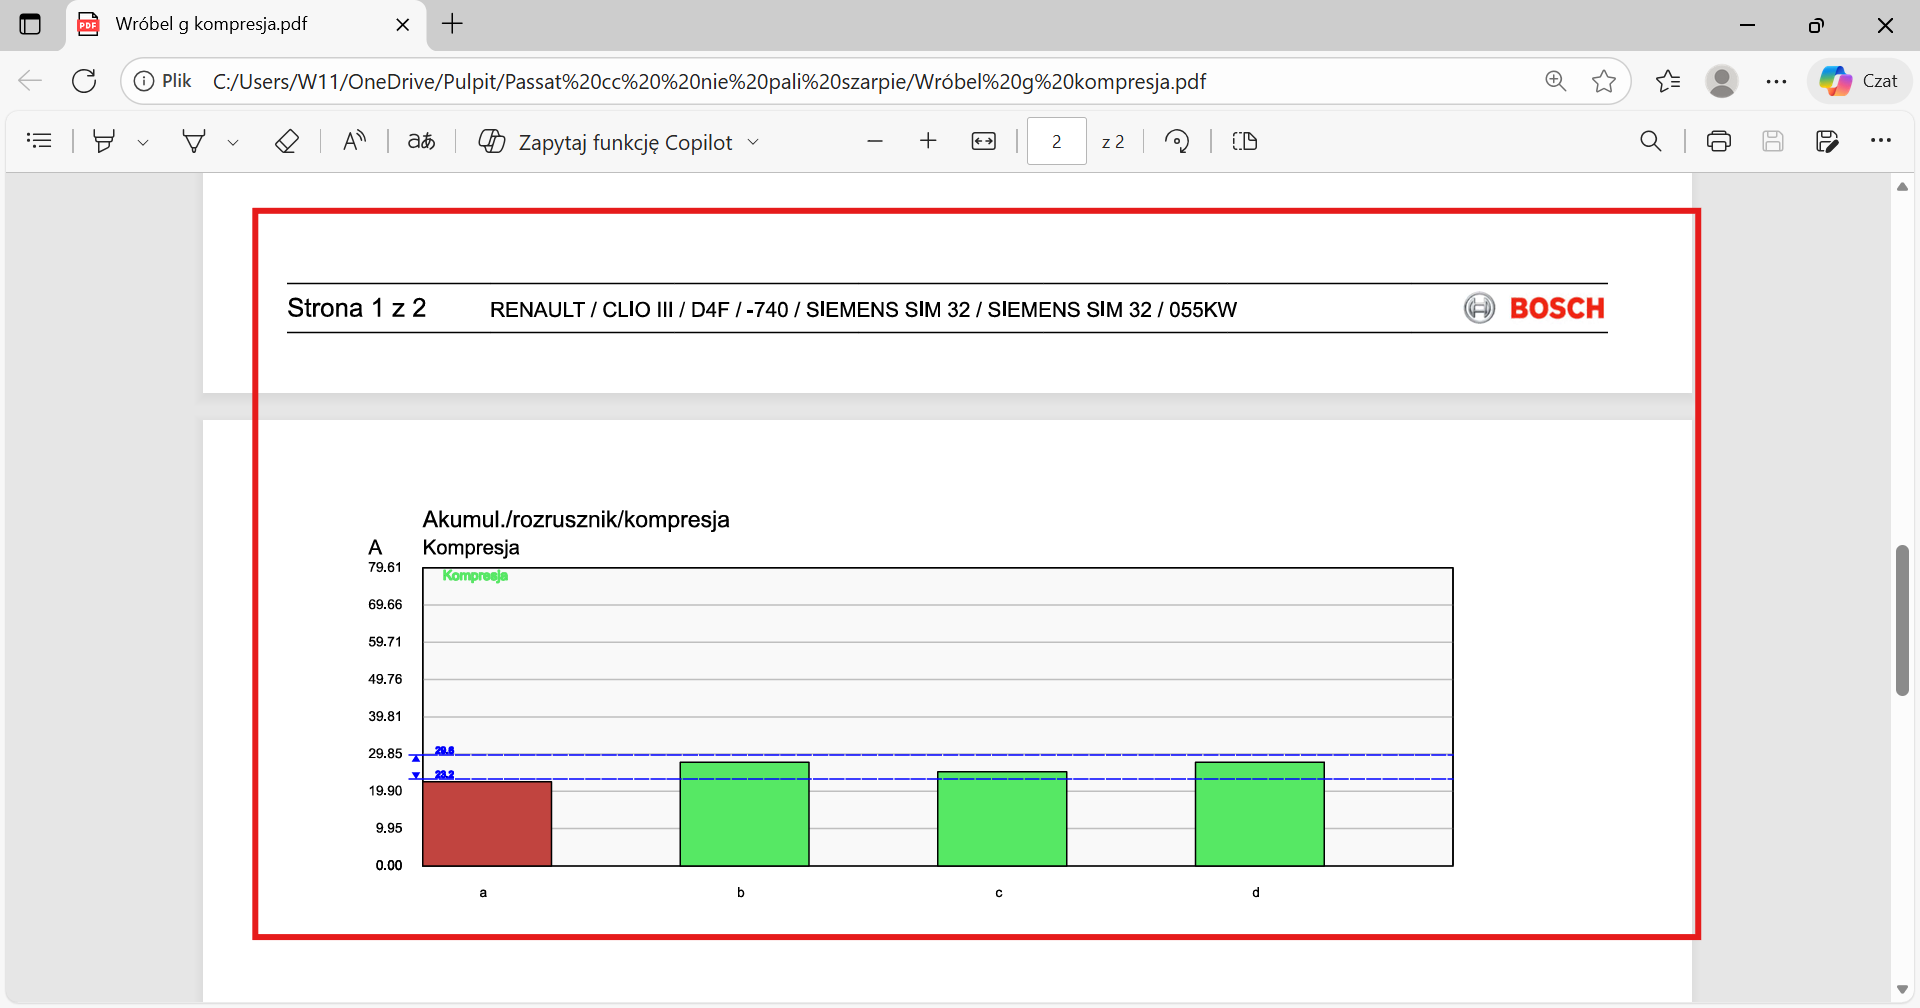Add this page to favorites
The width and height of the screenshot is (1920, 1008).
pyautogui.click(x=1604, y=81)
